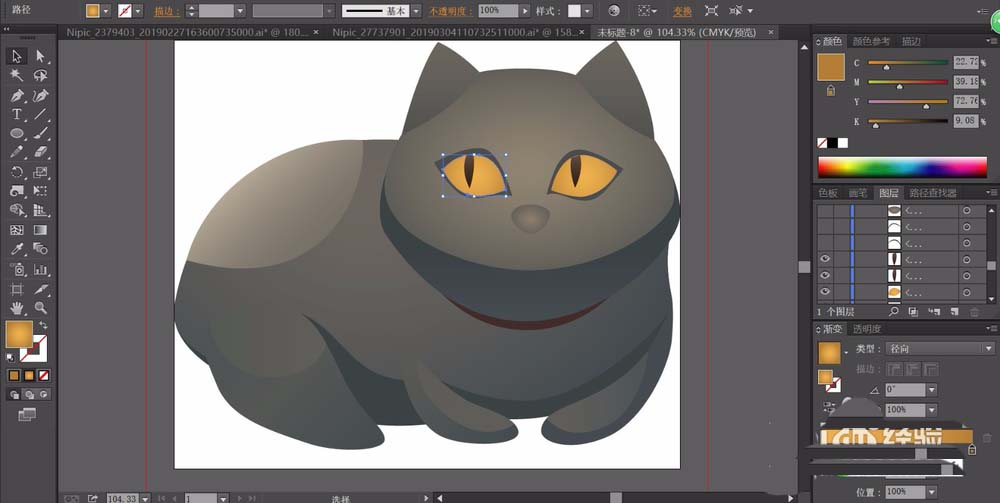Click Change Screen Mode button
Screen dimensions: 1000x503
tap(27, 415)
